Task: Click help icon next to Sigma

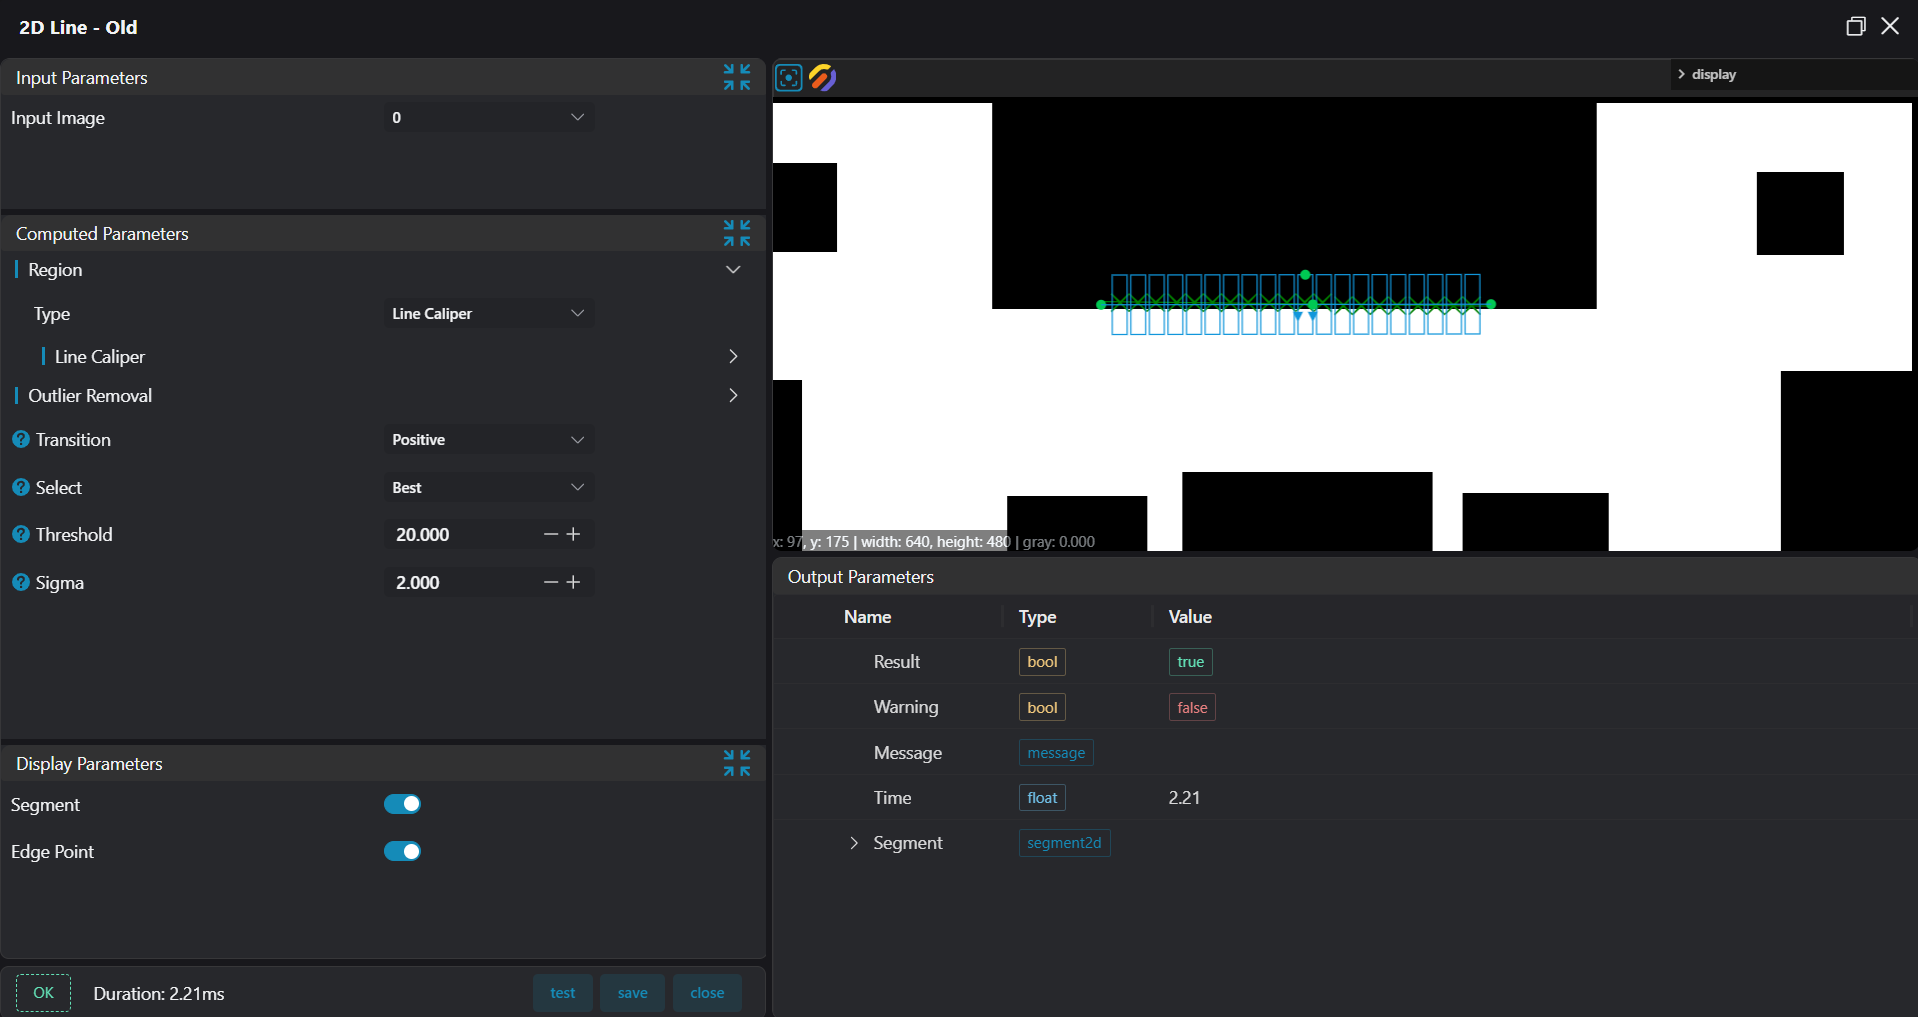Action: point(21,583)
